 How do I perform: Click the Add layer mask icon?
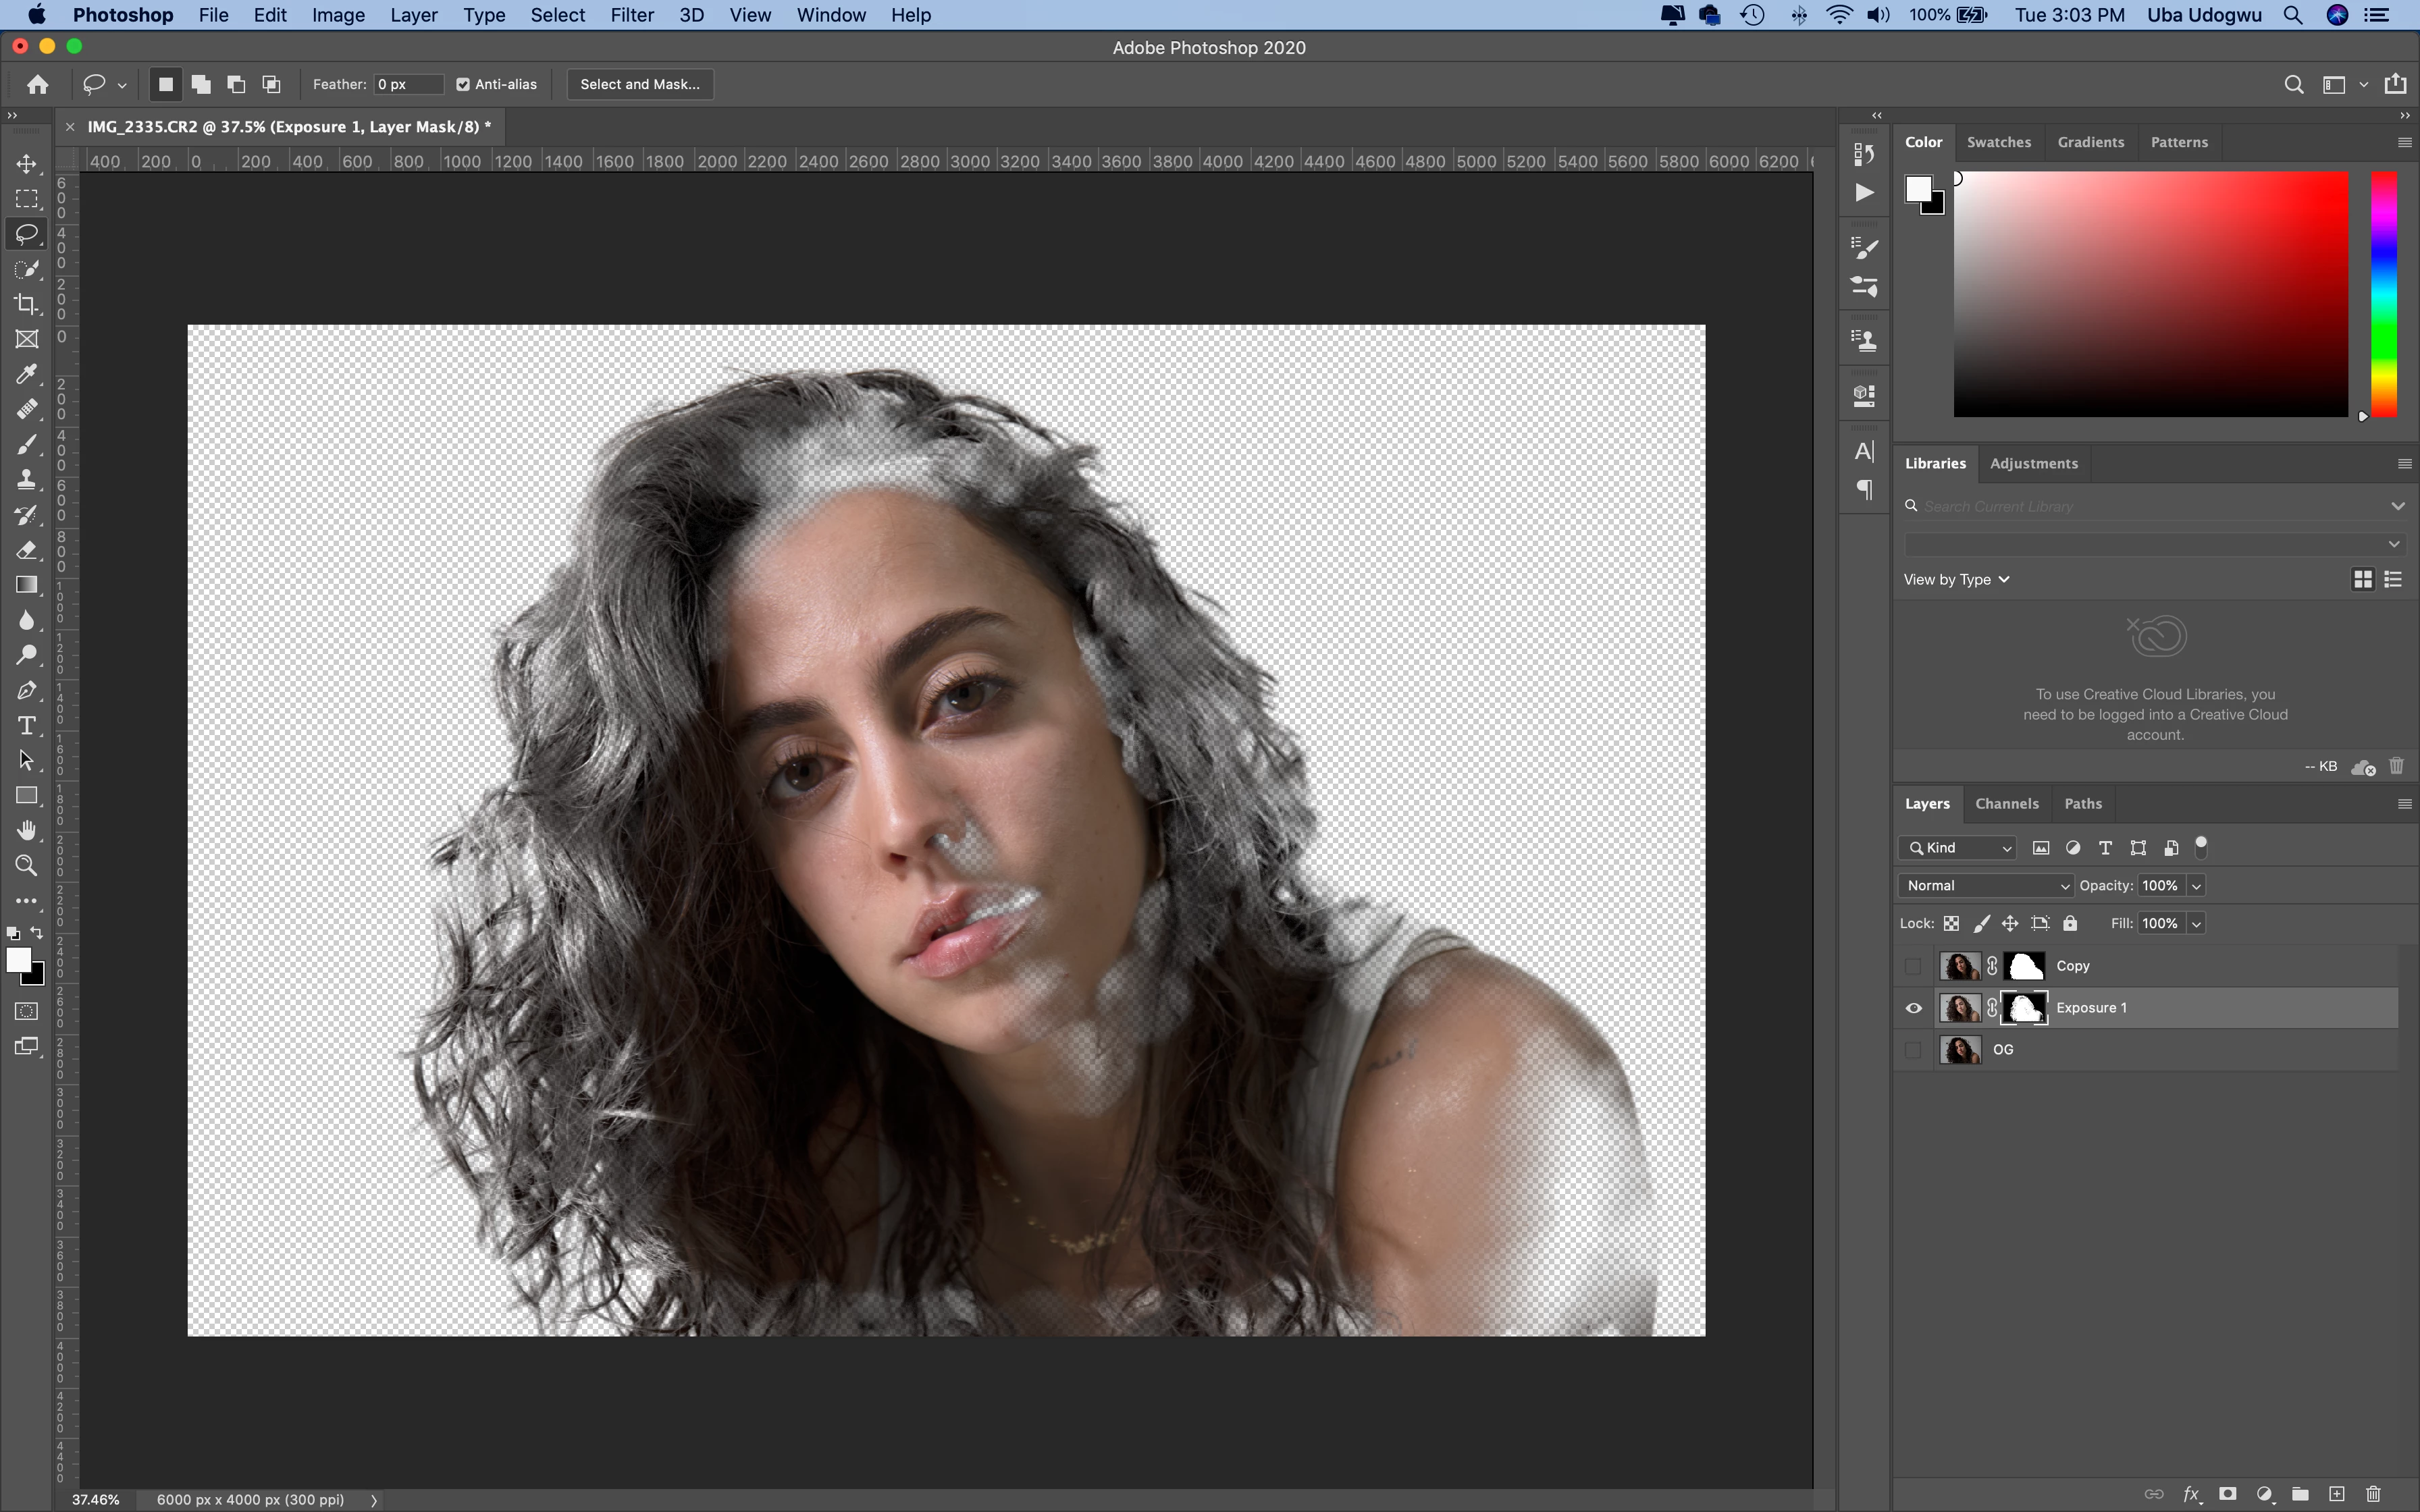[2227, 1494]
